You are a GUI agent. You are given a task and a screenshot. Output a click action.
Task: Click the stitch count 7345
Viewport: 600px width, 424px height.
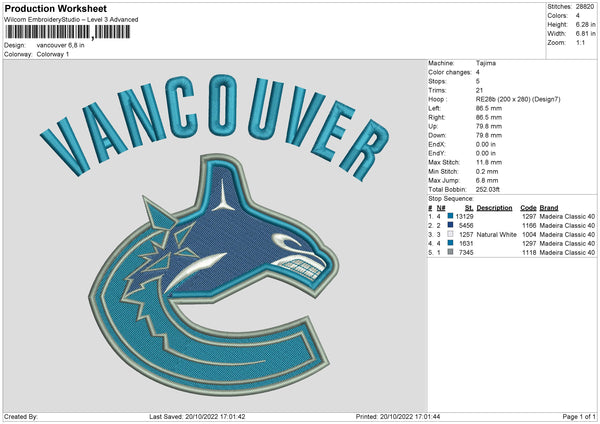pos(466,253)
